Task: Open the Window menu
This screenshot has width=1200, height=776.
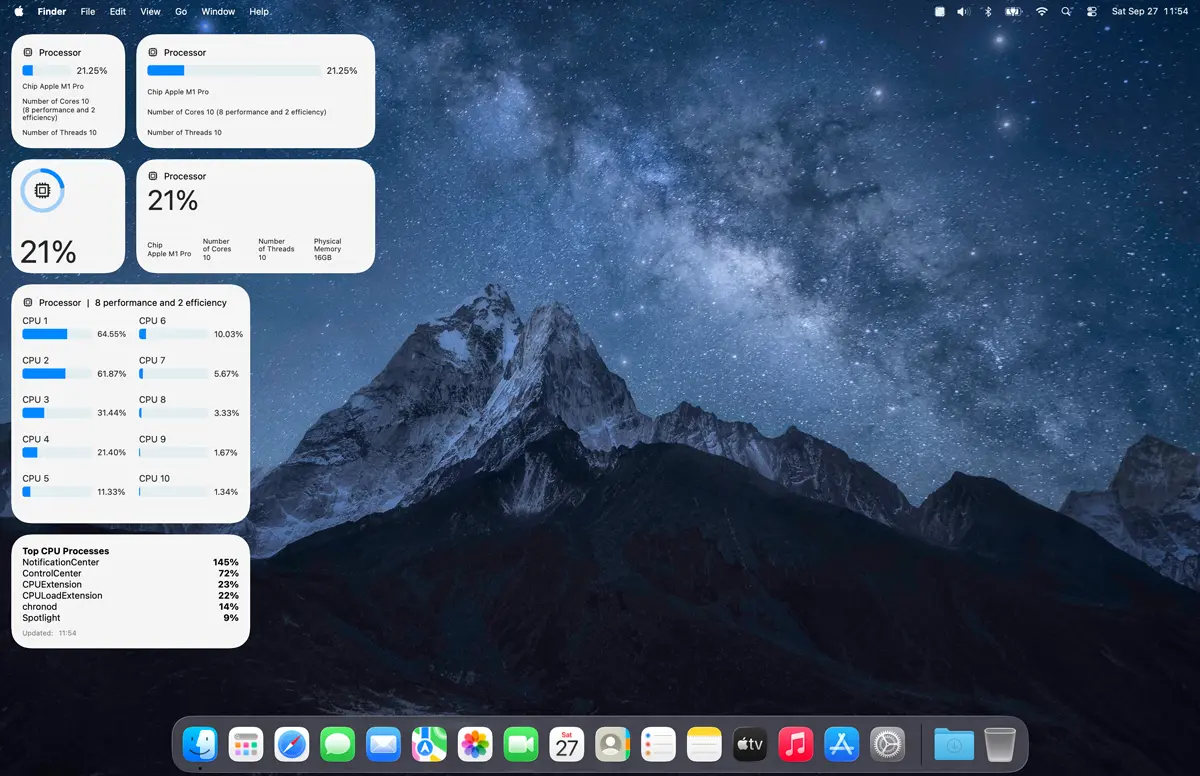Action: tap(218, 12)
